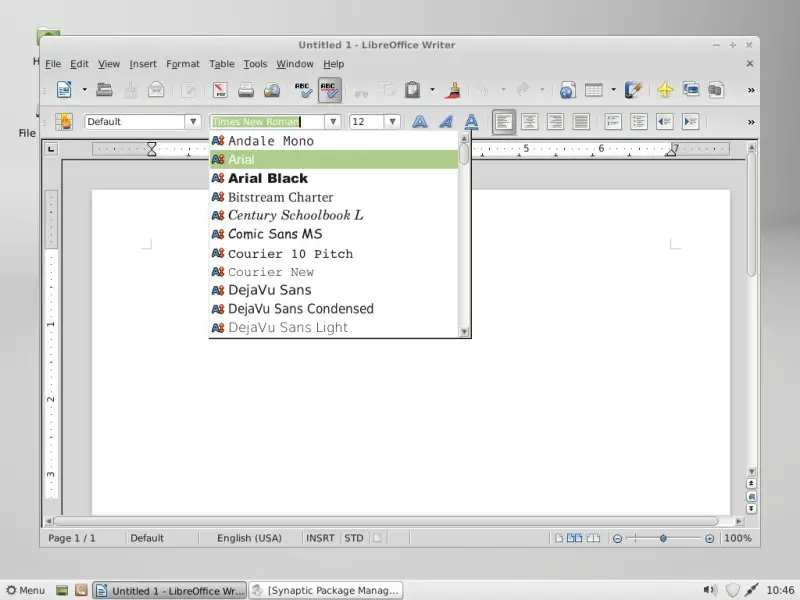800x600 pixels.
Task: Show more Formatting toolbar buttons
Action: pos(751,122)
